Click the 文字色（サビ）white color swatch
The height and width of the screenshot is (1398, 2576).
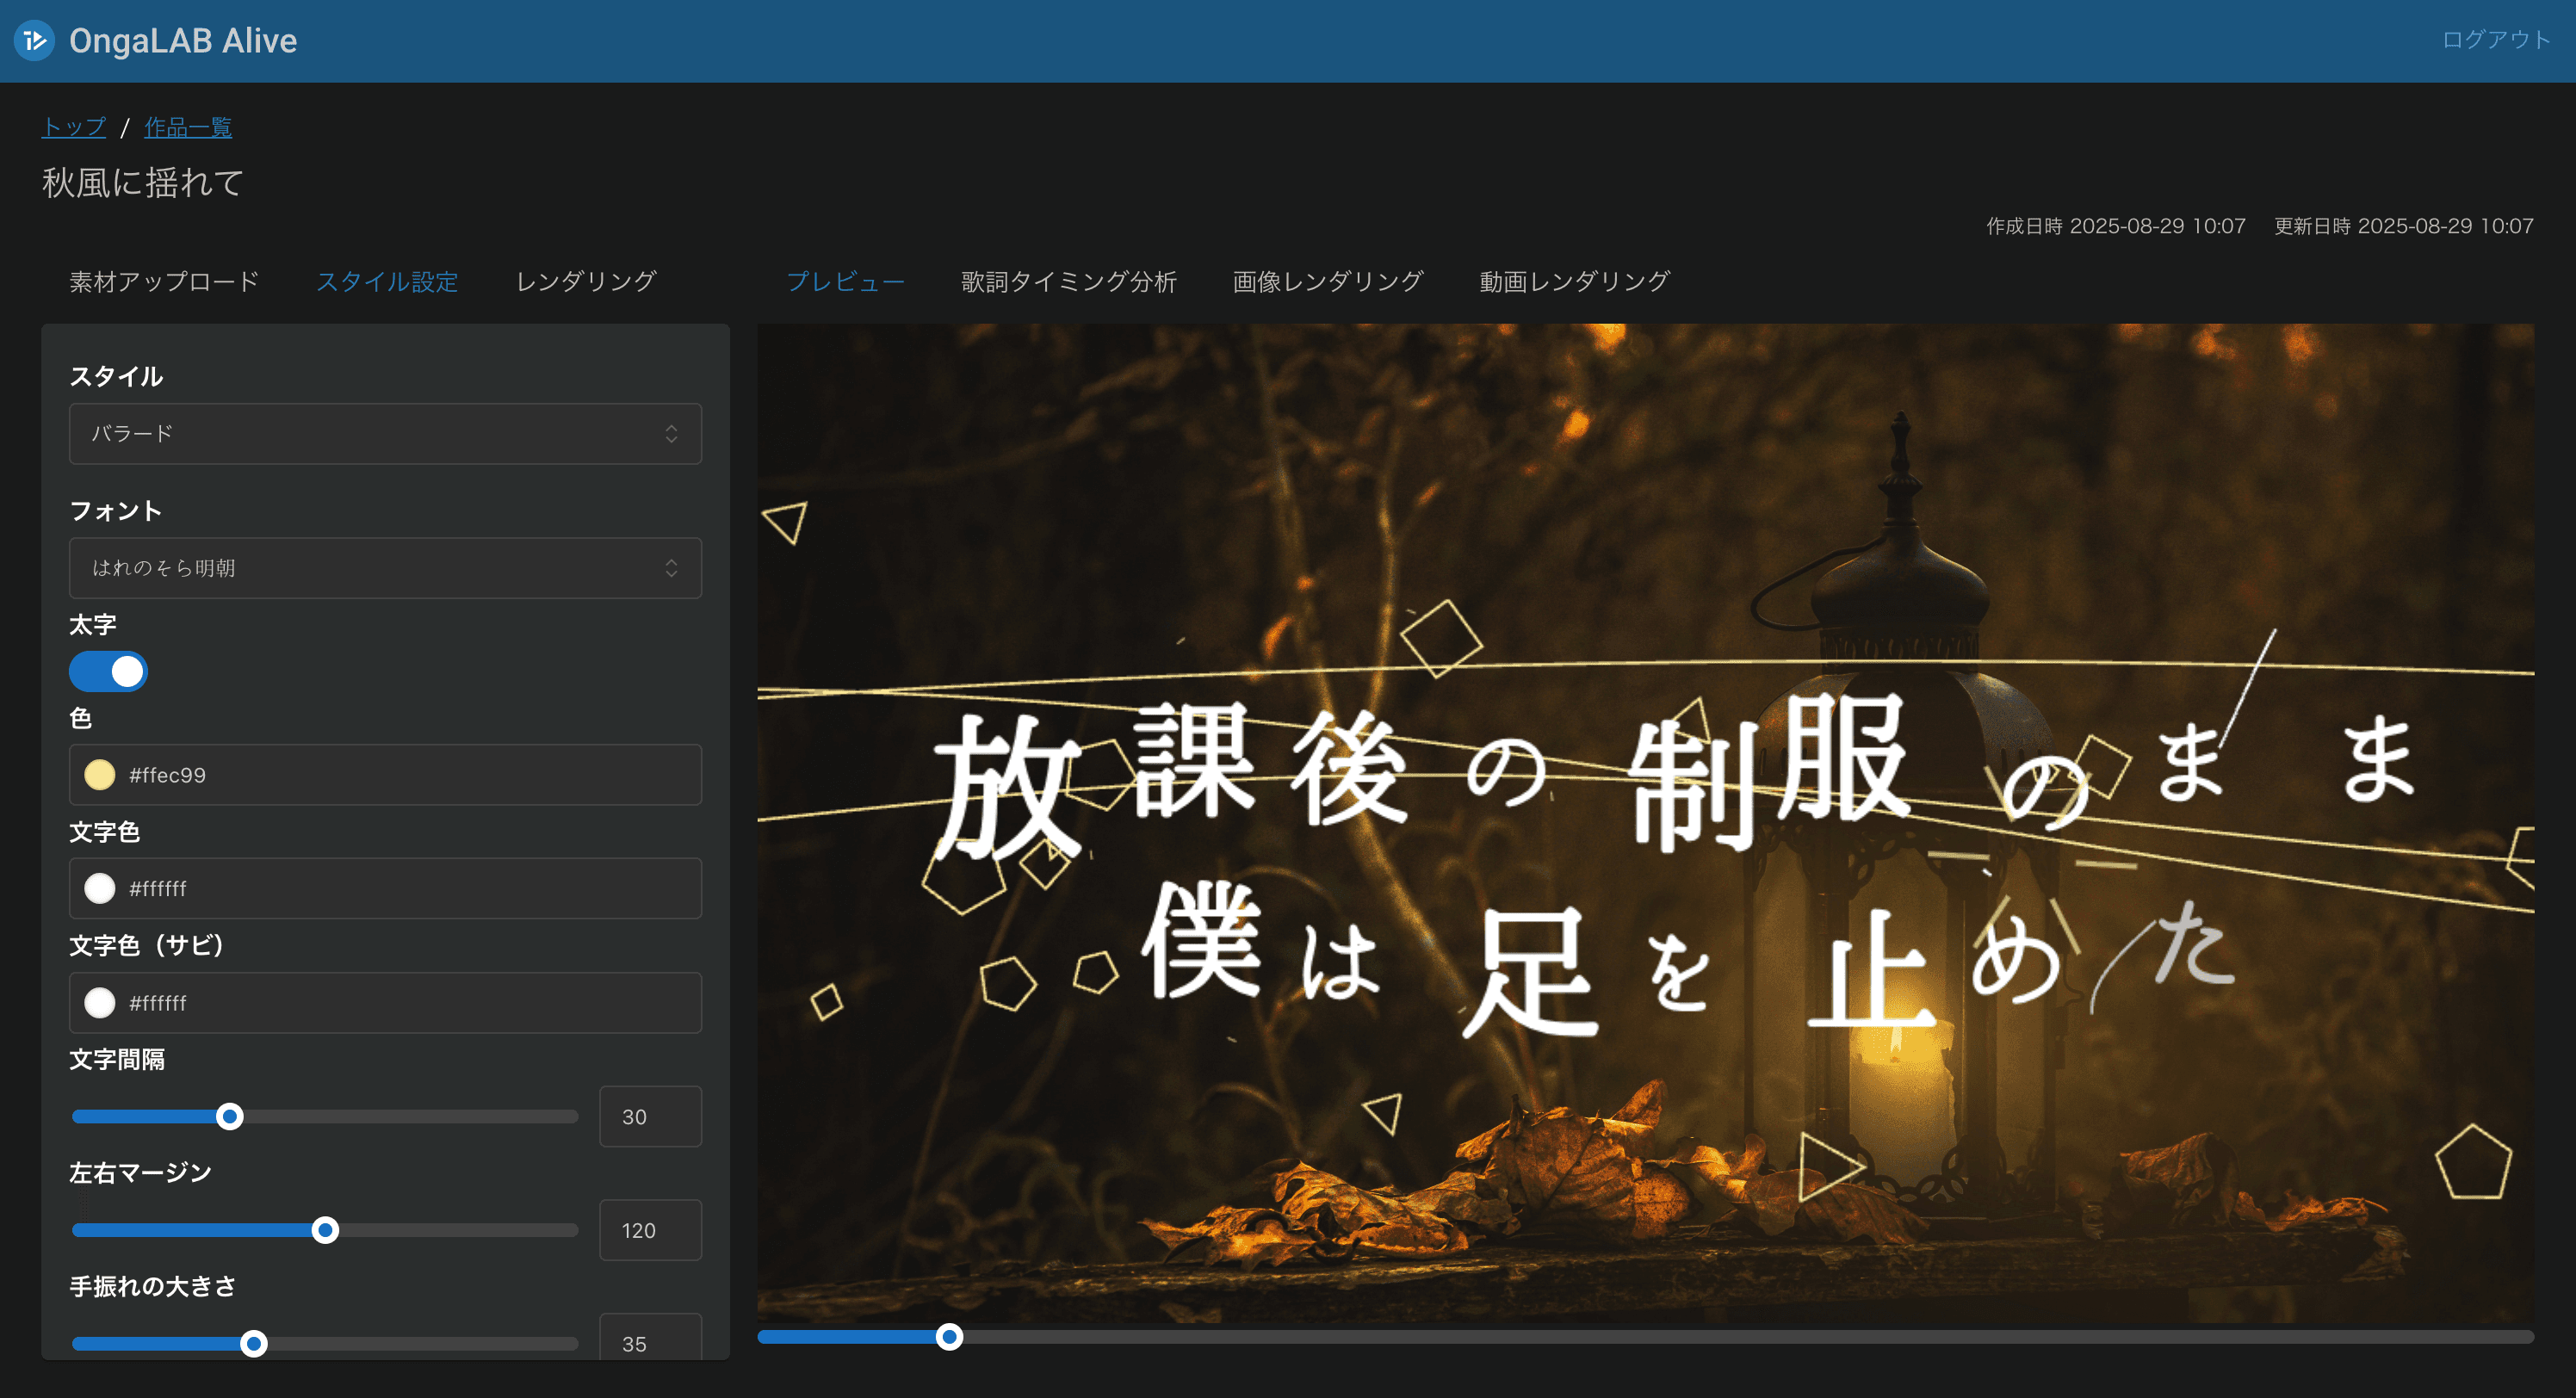(x=100, y=1002)
